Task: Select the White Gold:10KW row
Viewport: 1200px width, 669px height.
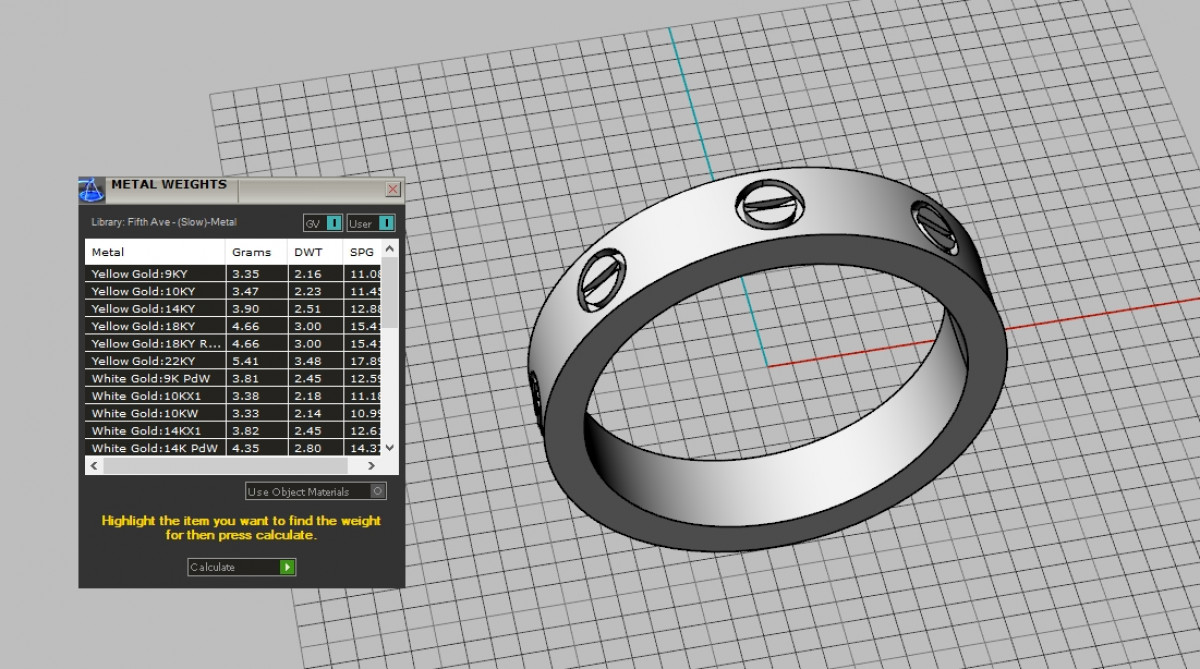Action: coord(154,413)
